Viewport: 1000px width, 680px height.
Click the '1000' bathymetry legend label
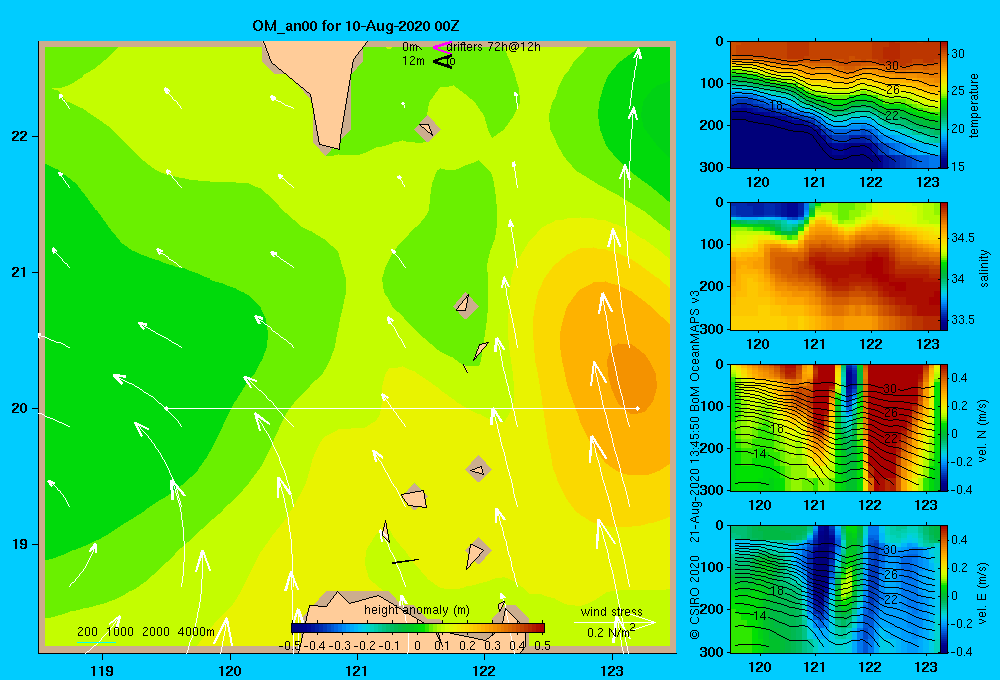point(120,632)
